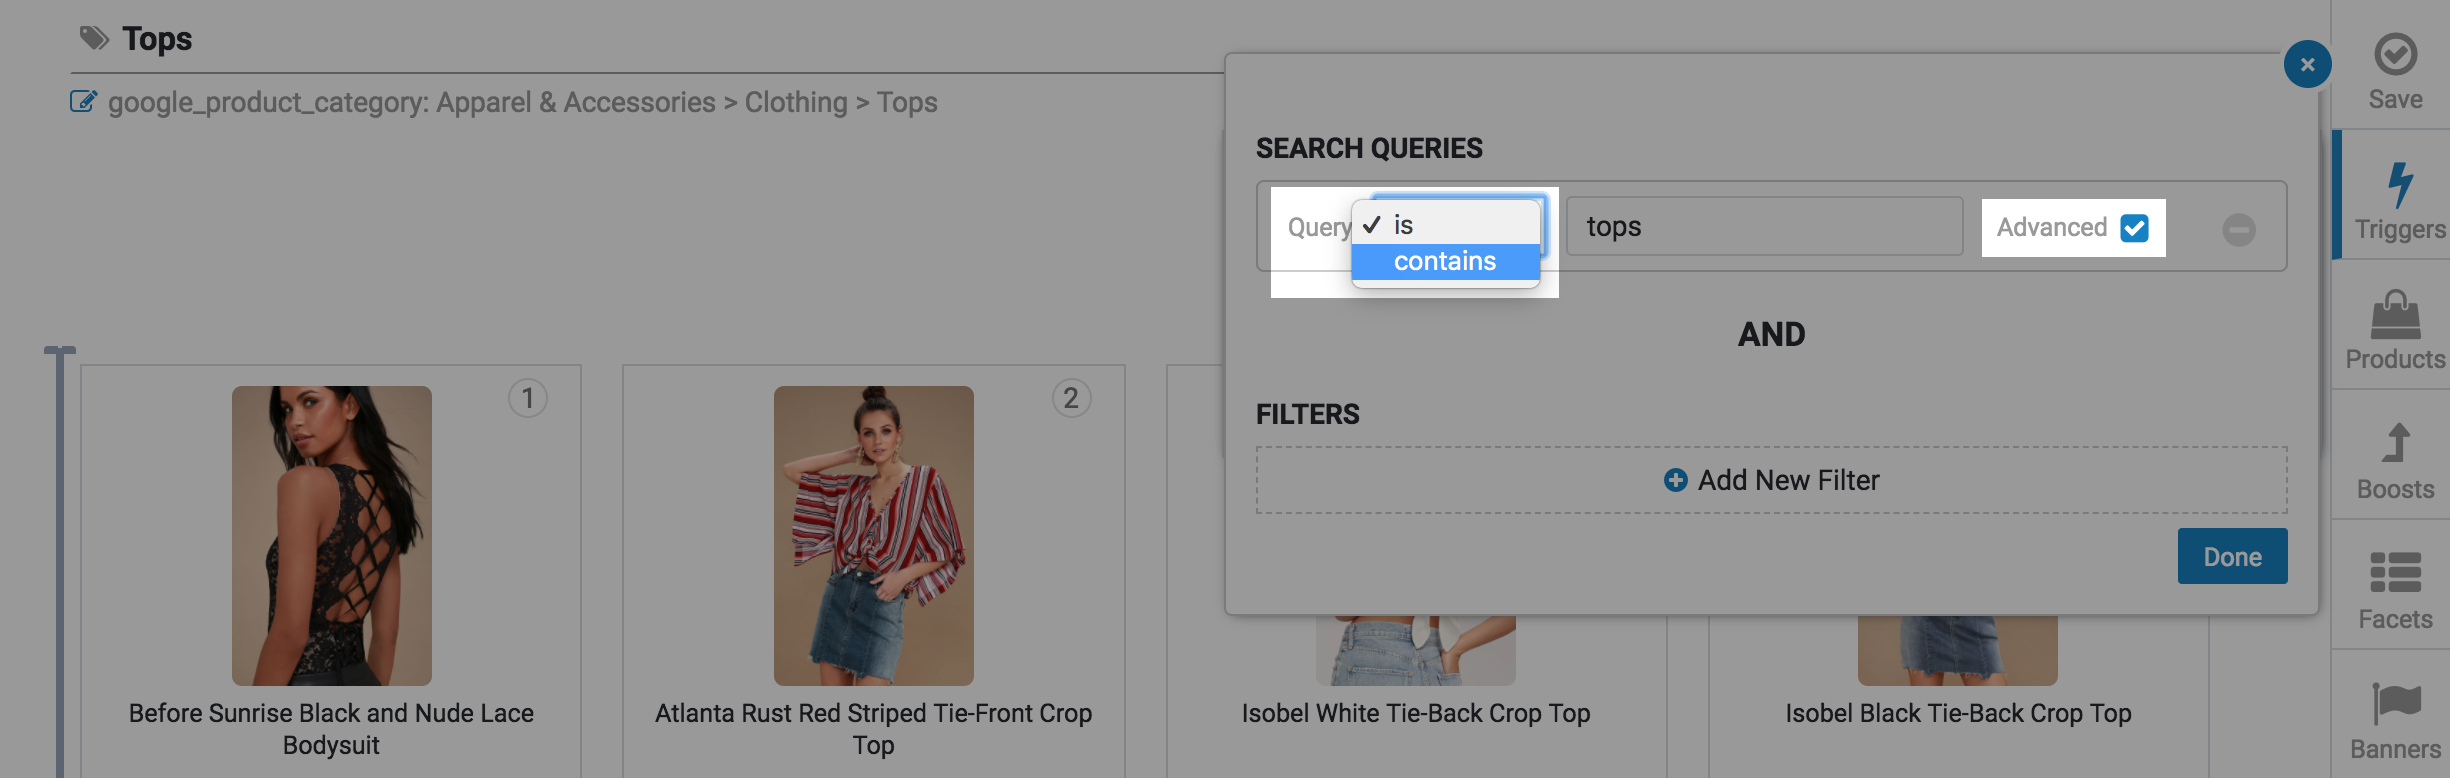Remove the search query with minus icon
This screenshot has height=778, width=2450.
point(2239,230)
